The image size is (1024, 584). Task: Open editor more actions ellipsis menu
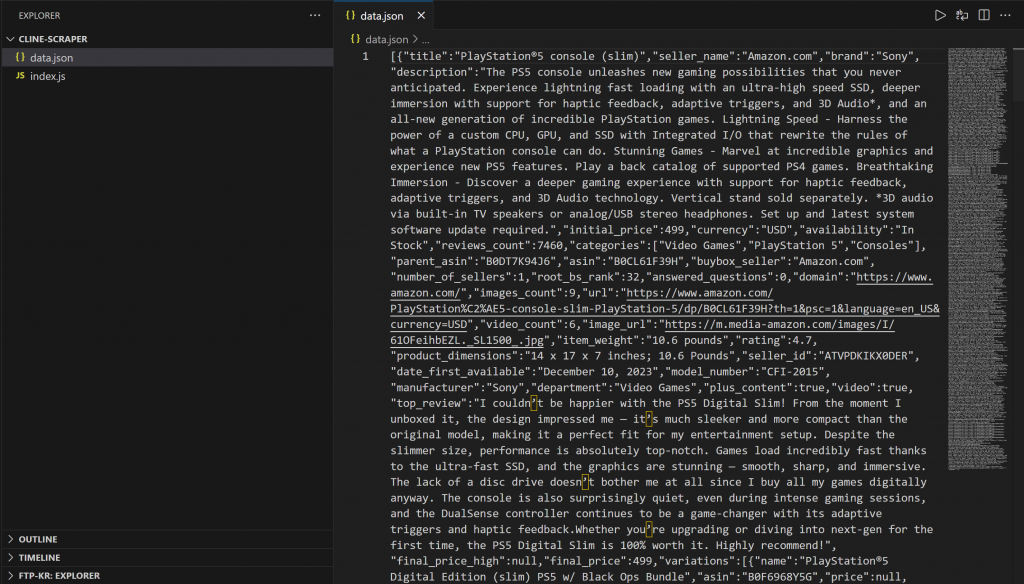(x=1005, y=15)
